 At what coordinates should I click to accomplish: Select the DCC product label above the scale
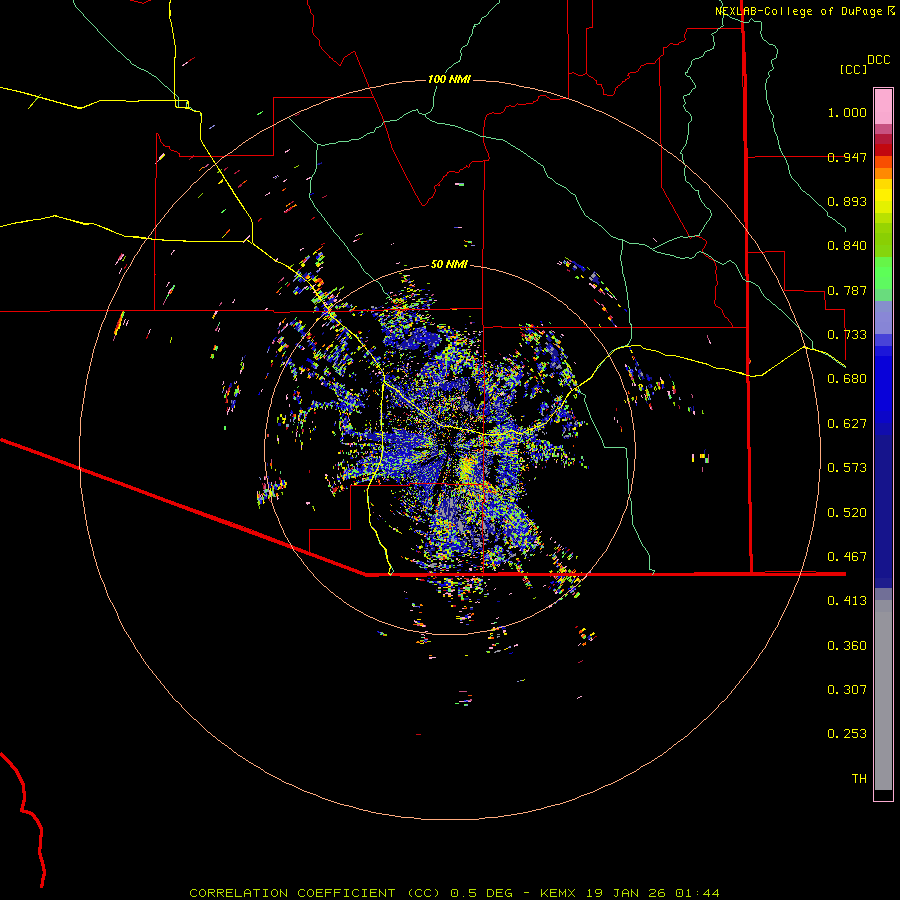point(878,60)
